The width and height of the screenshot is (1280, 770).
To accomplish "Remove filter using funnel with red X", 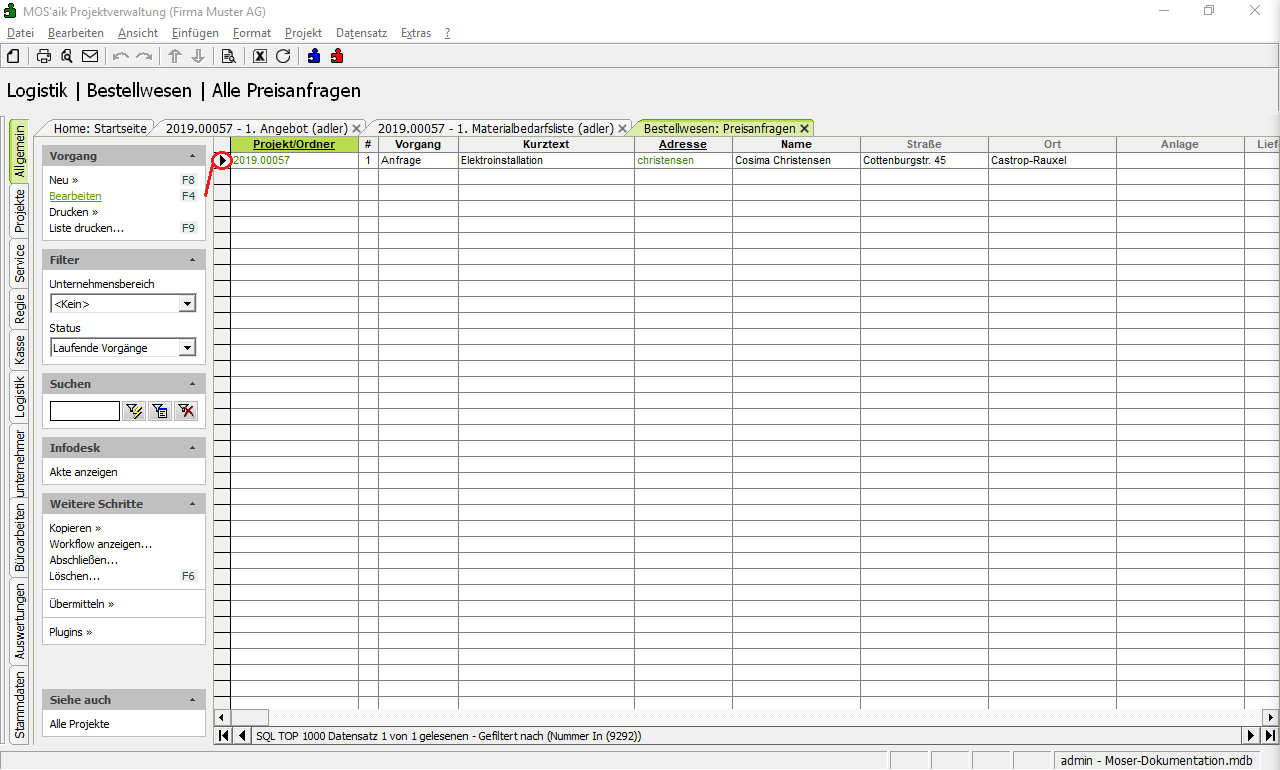I will coord(186,411).
